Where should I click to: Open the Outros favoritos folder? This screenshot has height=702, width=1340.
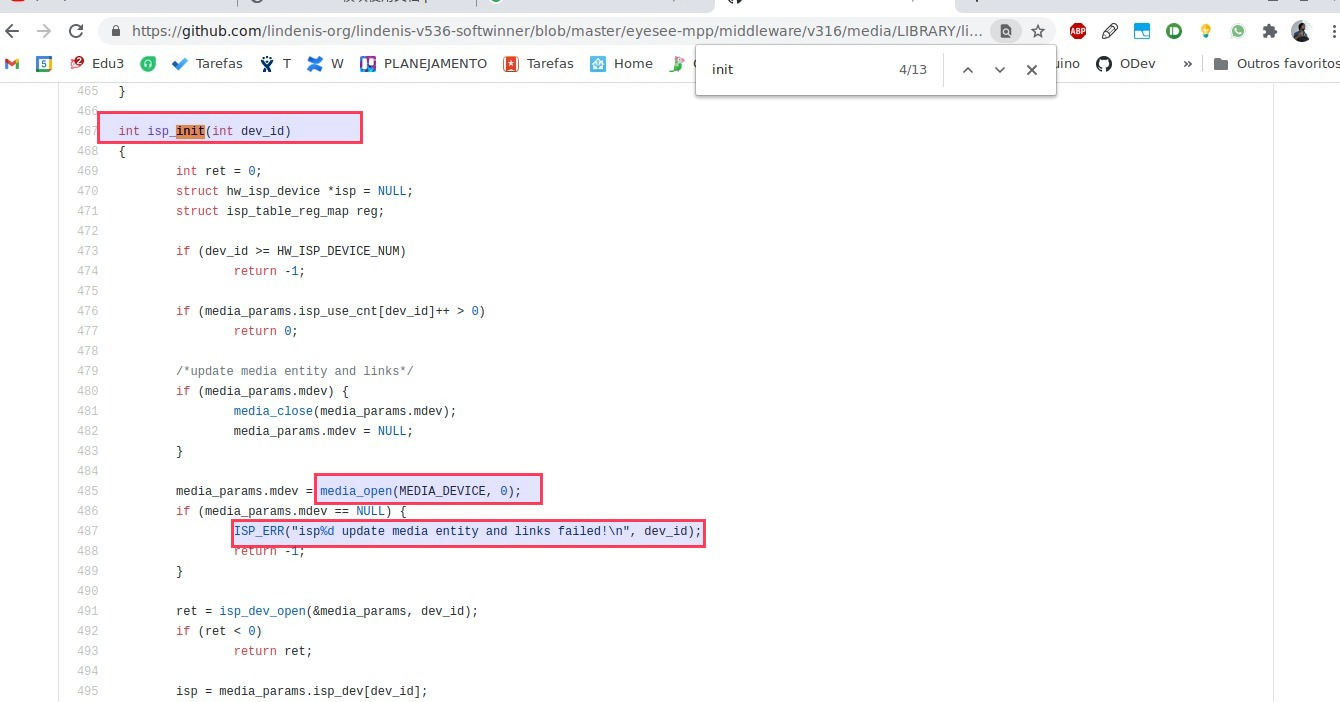click(1275, 63)
